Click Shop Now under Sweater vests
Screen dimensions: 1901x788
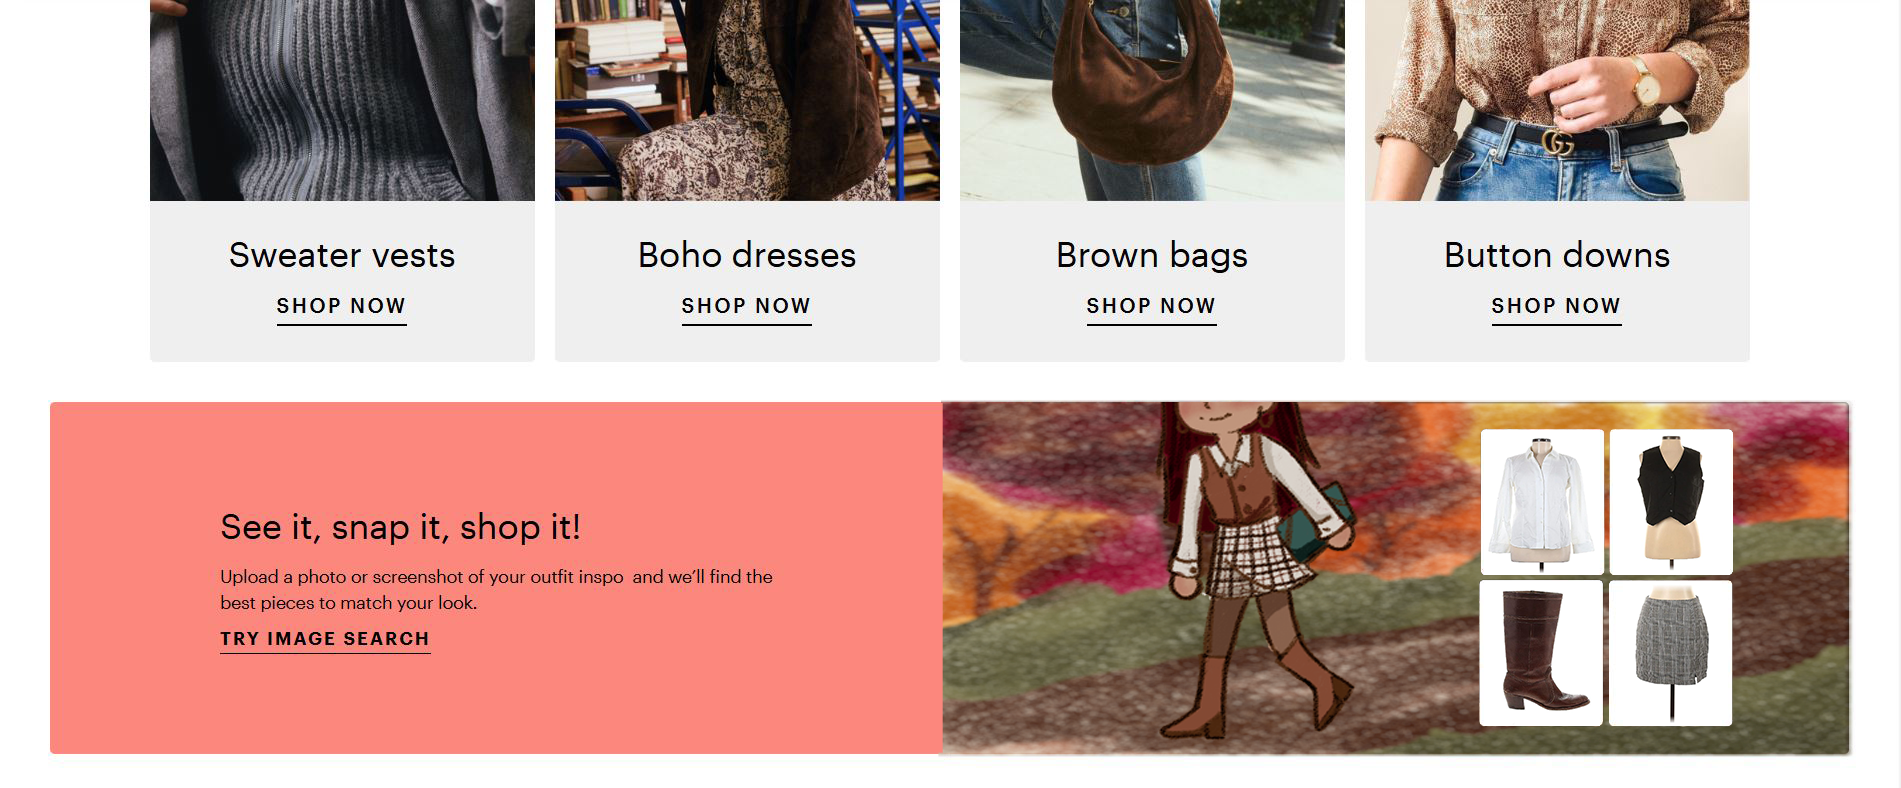(341, 306)
